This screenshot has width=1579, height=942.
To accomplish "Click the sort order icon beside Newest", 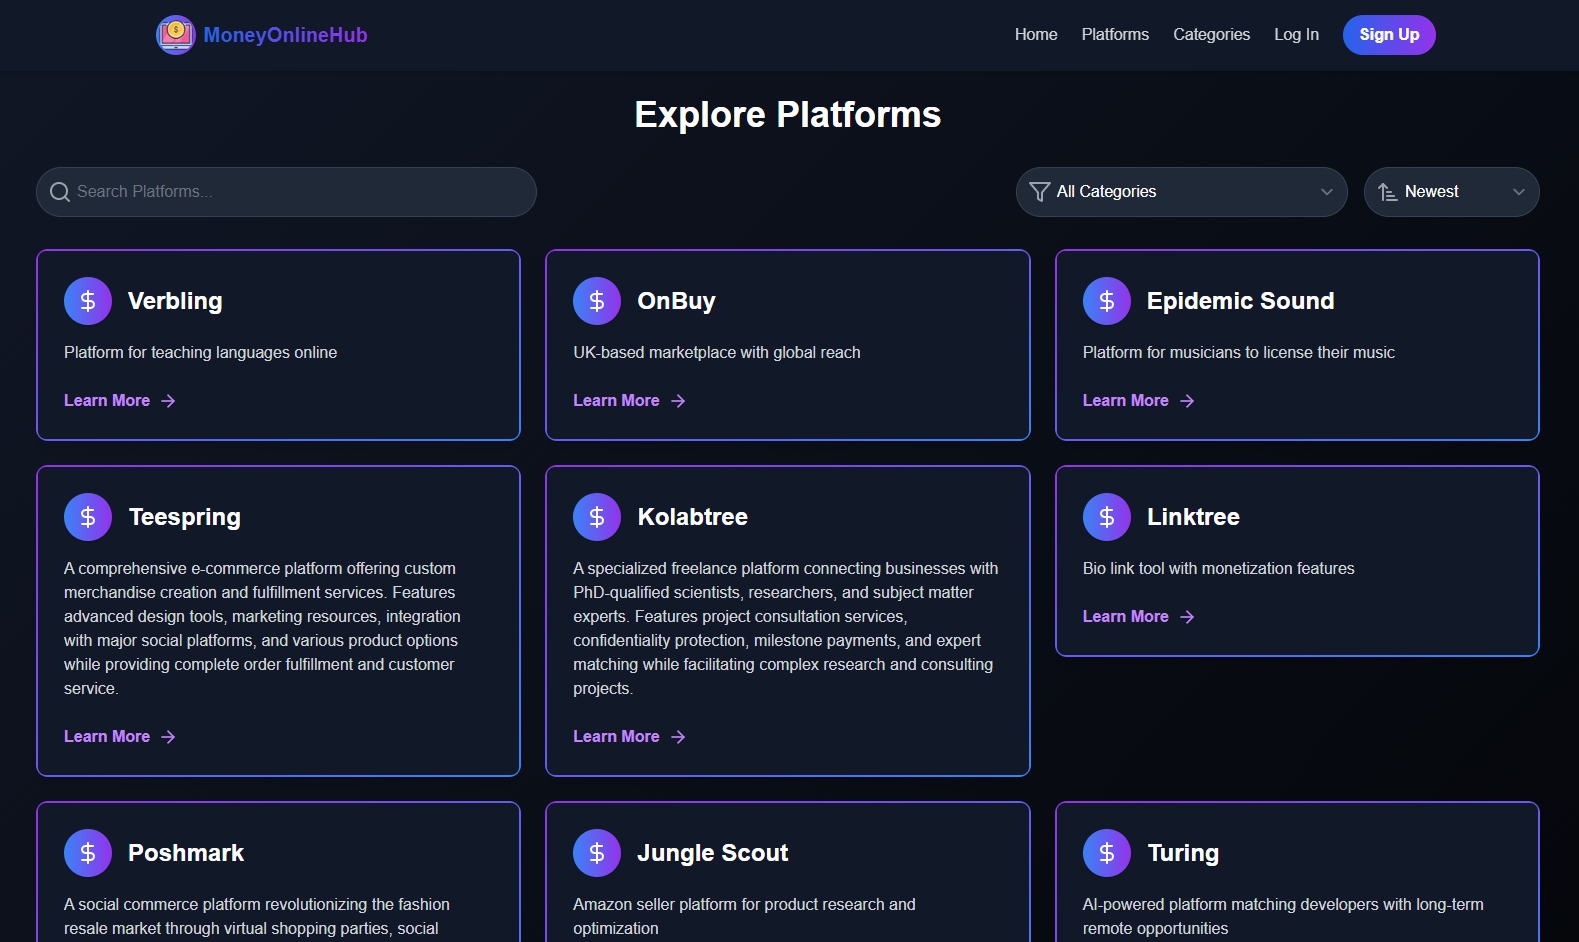I will pos(1387,192).
